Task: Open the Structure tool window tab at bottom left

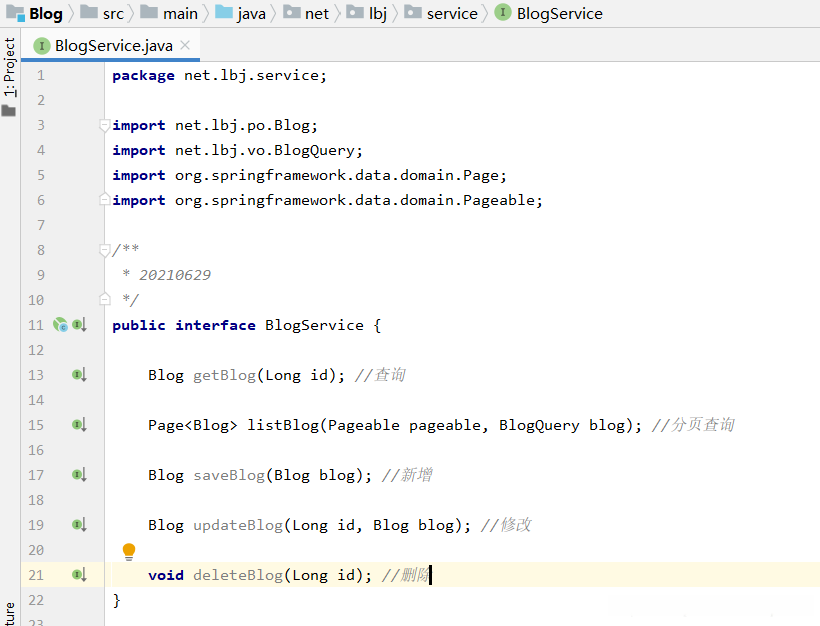Action: coord(9,614)
